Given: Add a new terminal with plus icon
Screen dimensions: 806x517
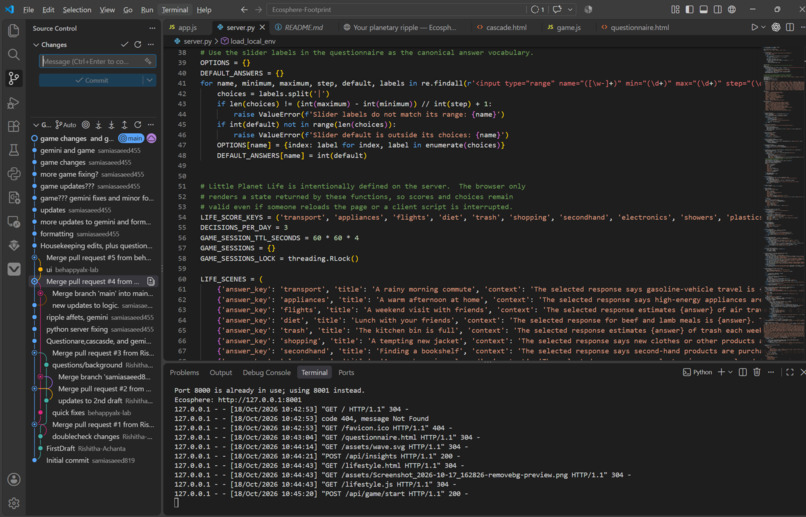Looking at the screenshot, I should click(721, 372).
